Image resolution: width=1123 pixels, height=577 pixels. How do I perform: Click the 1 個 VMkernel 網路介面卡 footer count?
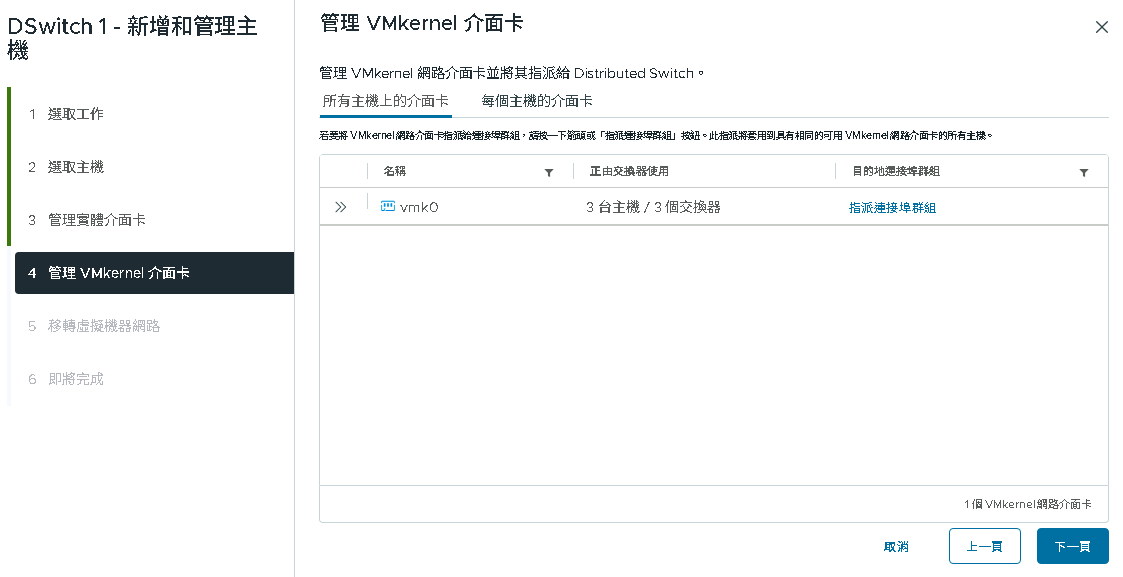click(x=1028, y=504)
